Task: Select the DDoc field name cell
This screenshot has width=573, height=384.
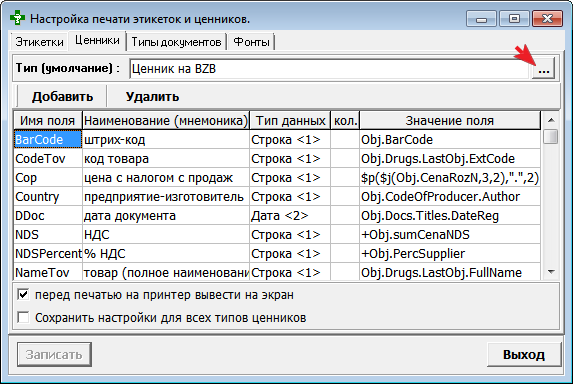Action: point(48,216)
